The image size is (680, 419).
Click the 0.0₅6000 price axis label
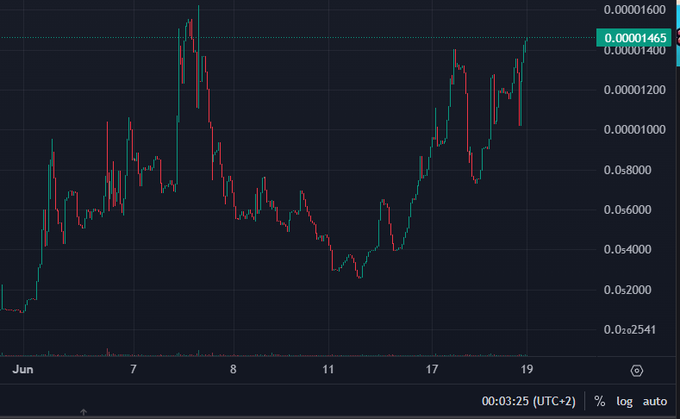point(628,210)
